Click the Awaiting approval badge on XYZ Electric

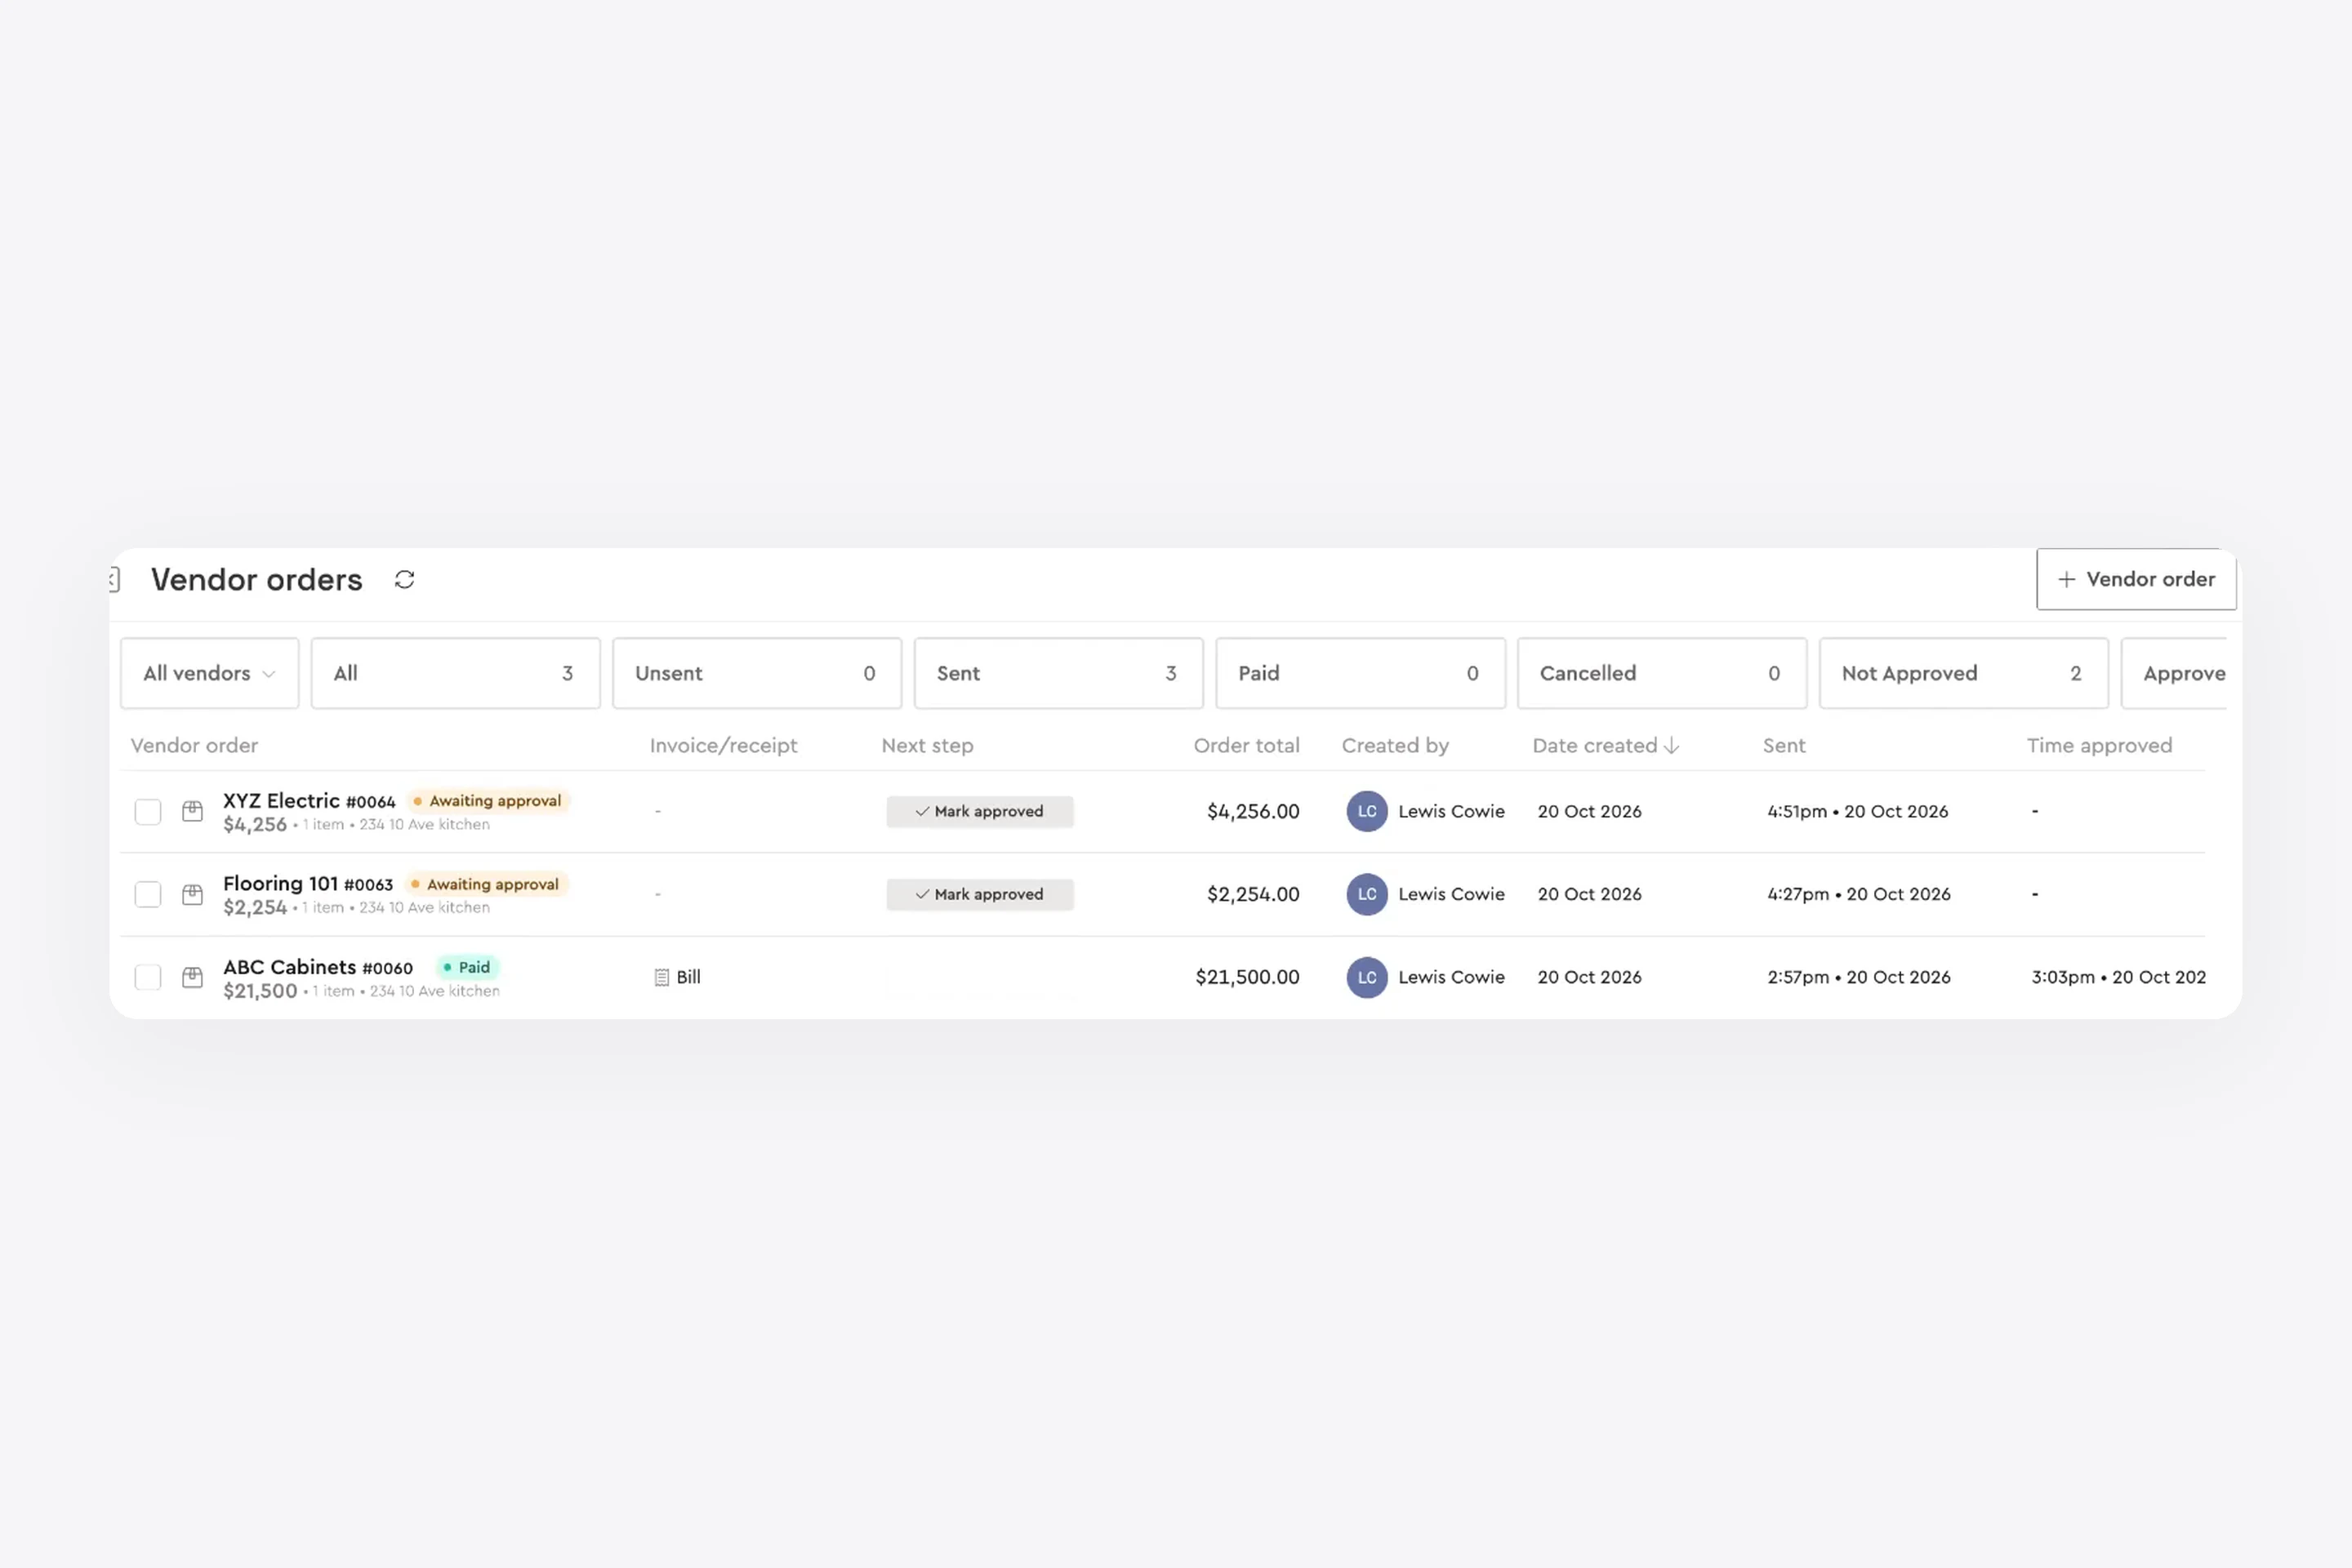click(x=488, y=801)
